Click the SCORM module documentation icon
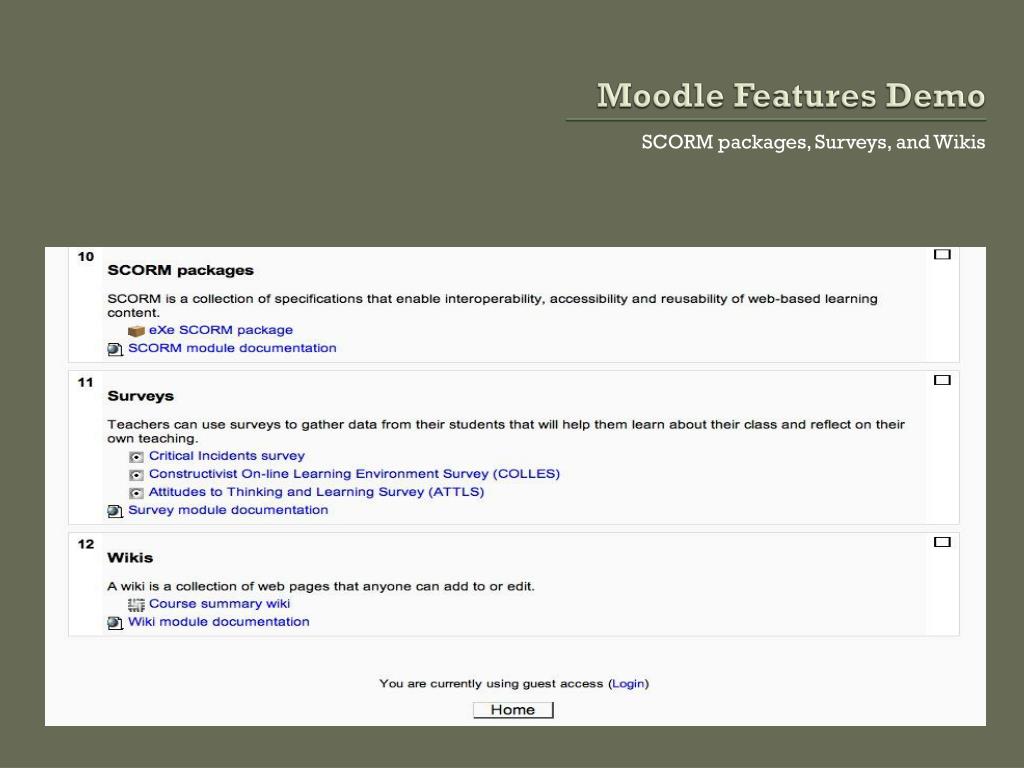This screenshot has width=1024, height=768. [115, 349]
